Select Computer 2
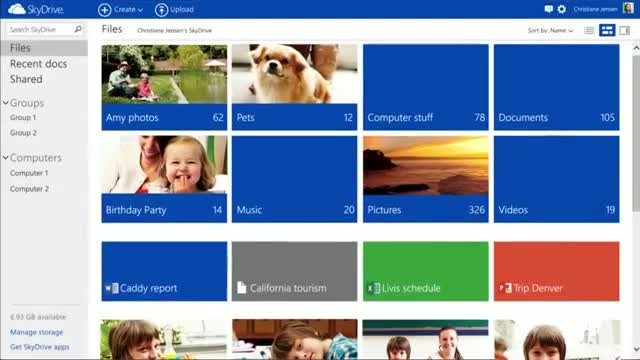The width and height of the screenshot is (640, 360). click(29, 189)
